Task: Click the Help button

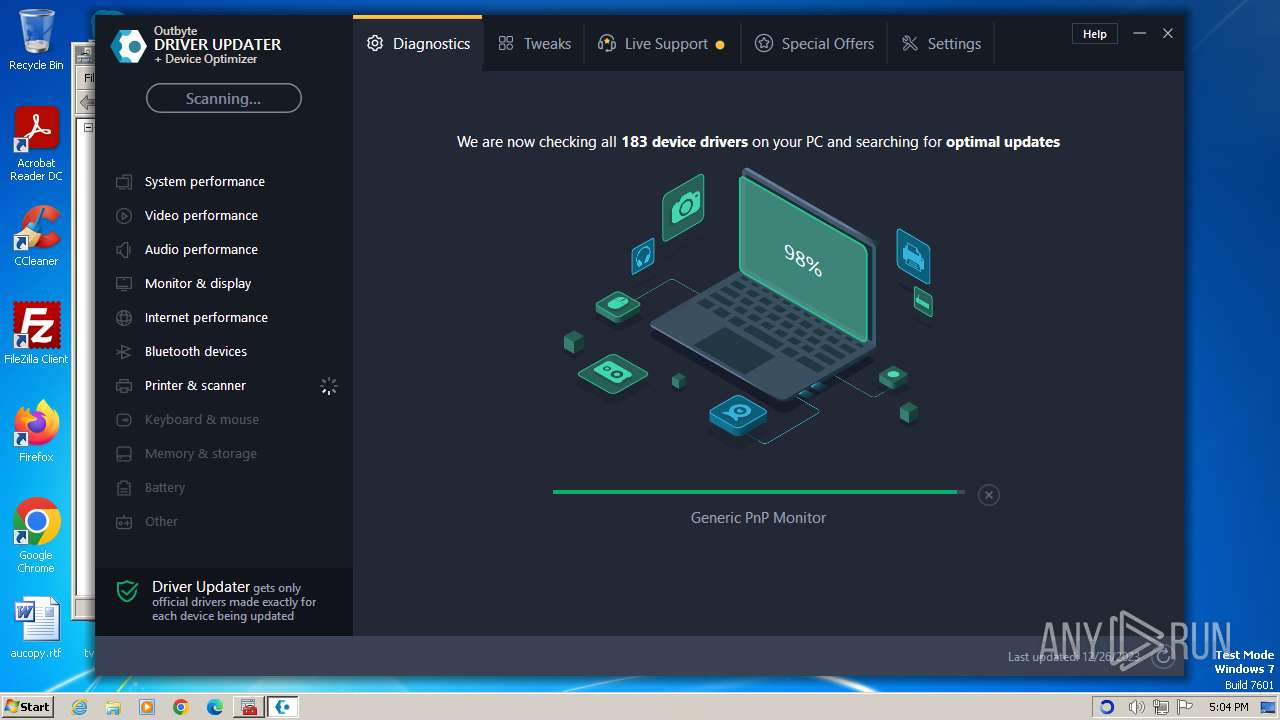Action: (x=1095, y=34)
